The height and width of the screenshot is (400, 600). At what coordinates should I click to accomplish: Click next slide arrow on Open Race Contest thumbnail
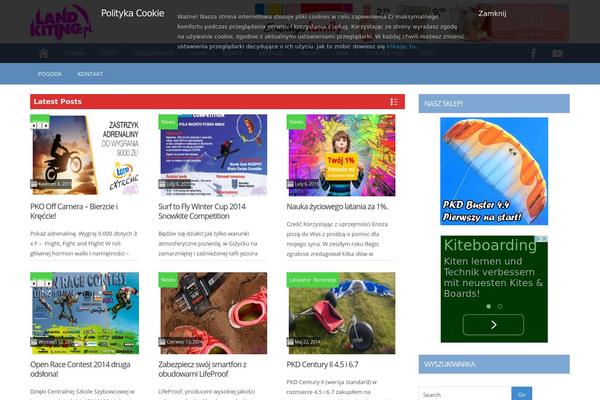pyautogui.click(x=49, y=284)
